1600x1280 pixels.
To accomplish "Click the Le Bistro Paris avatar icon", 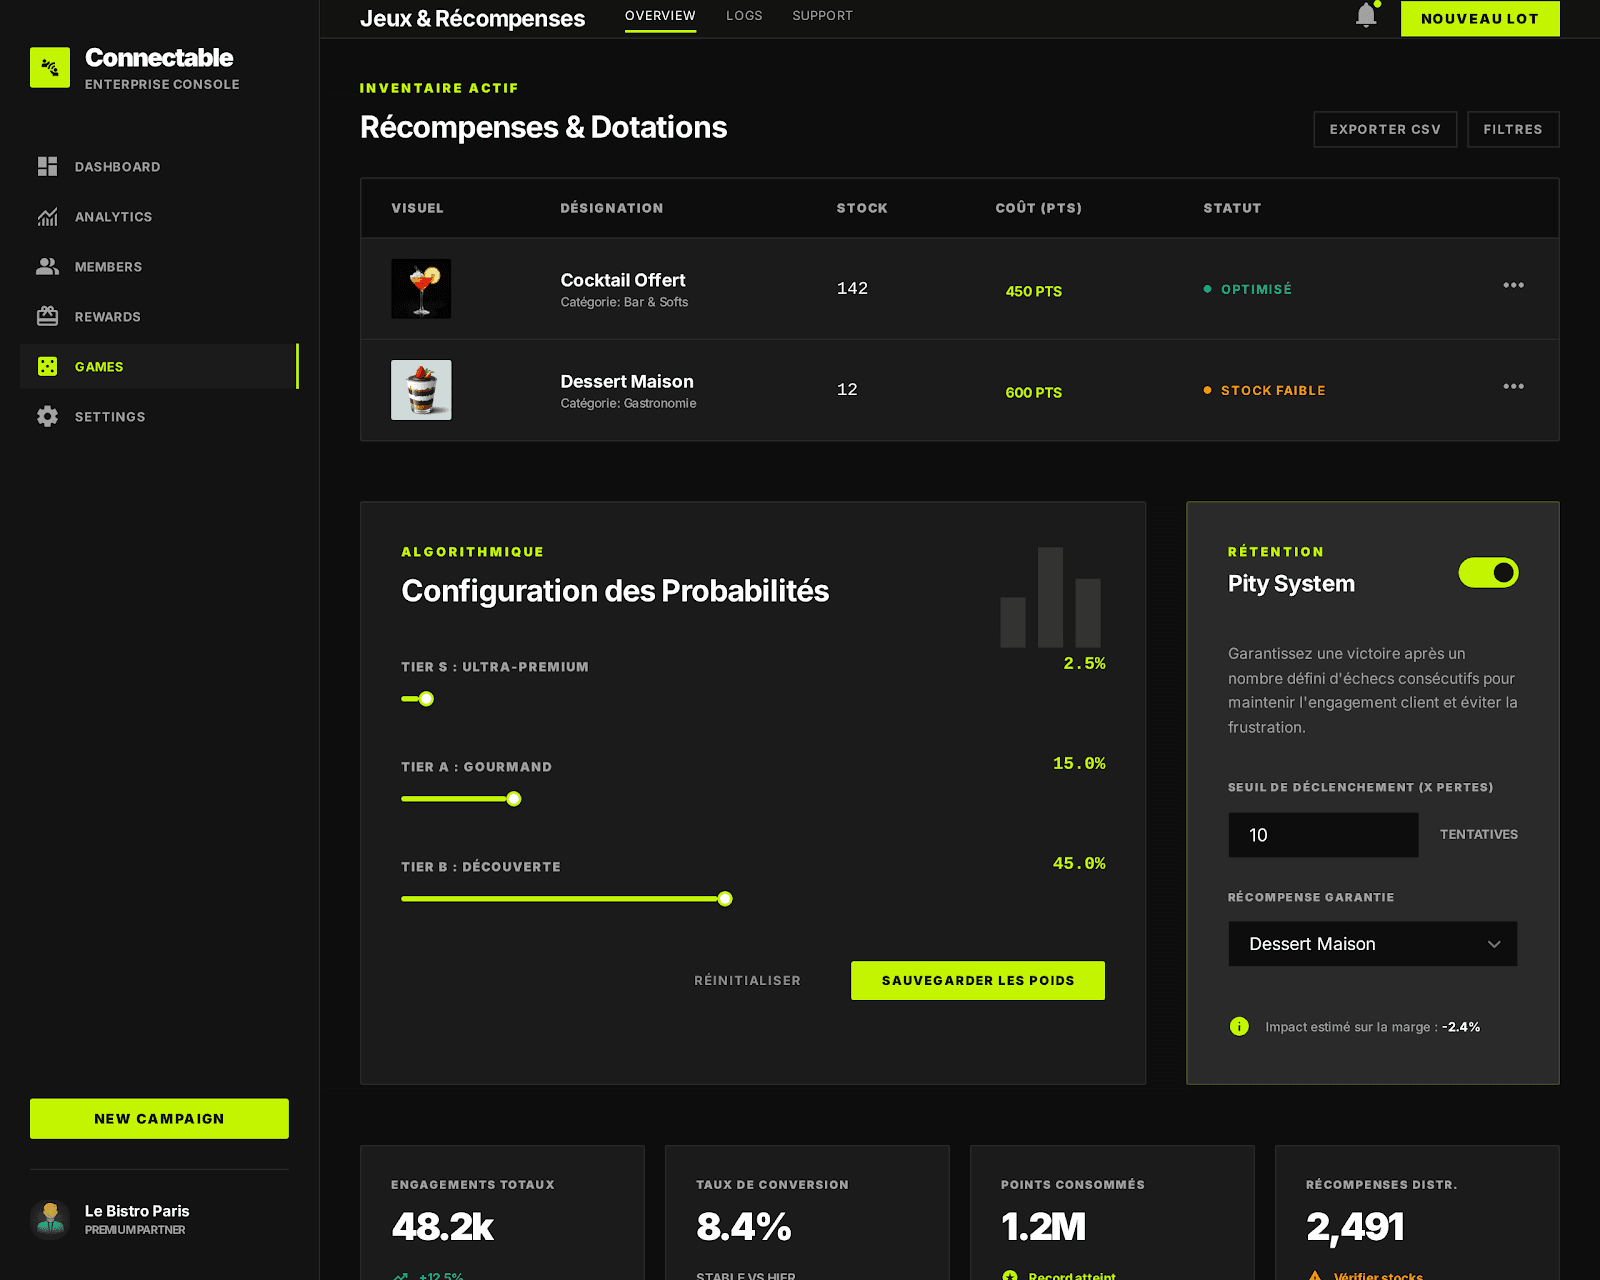I will point(50,1218).
